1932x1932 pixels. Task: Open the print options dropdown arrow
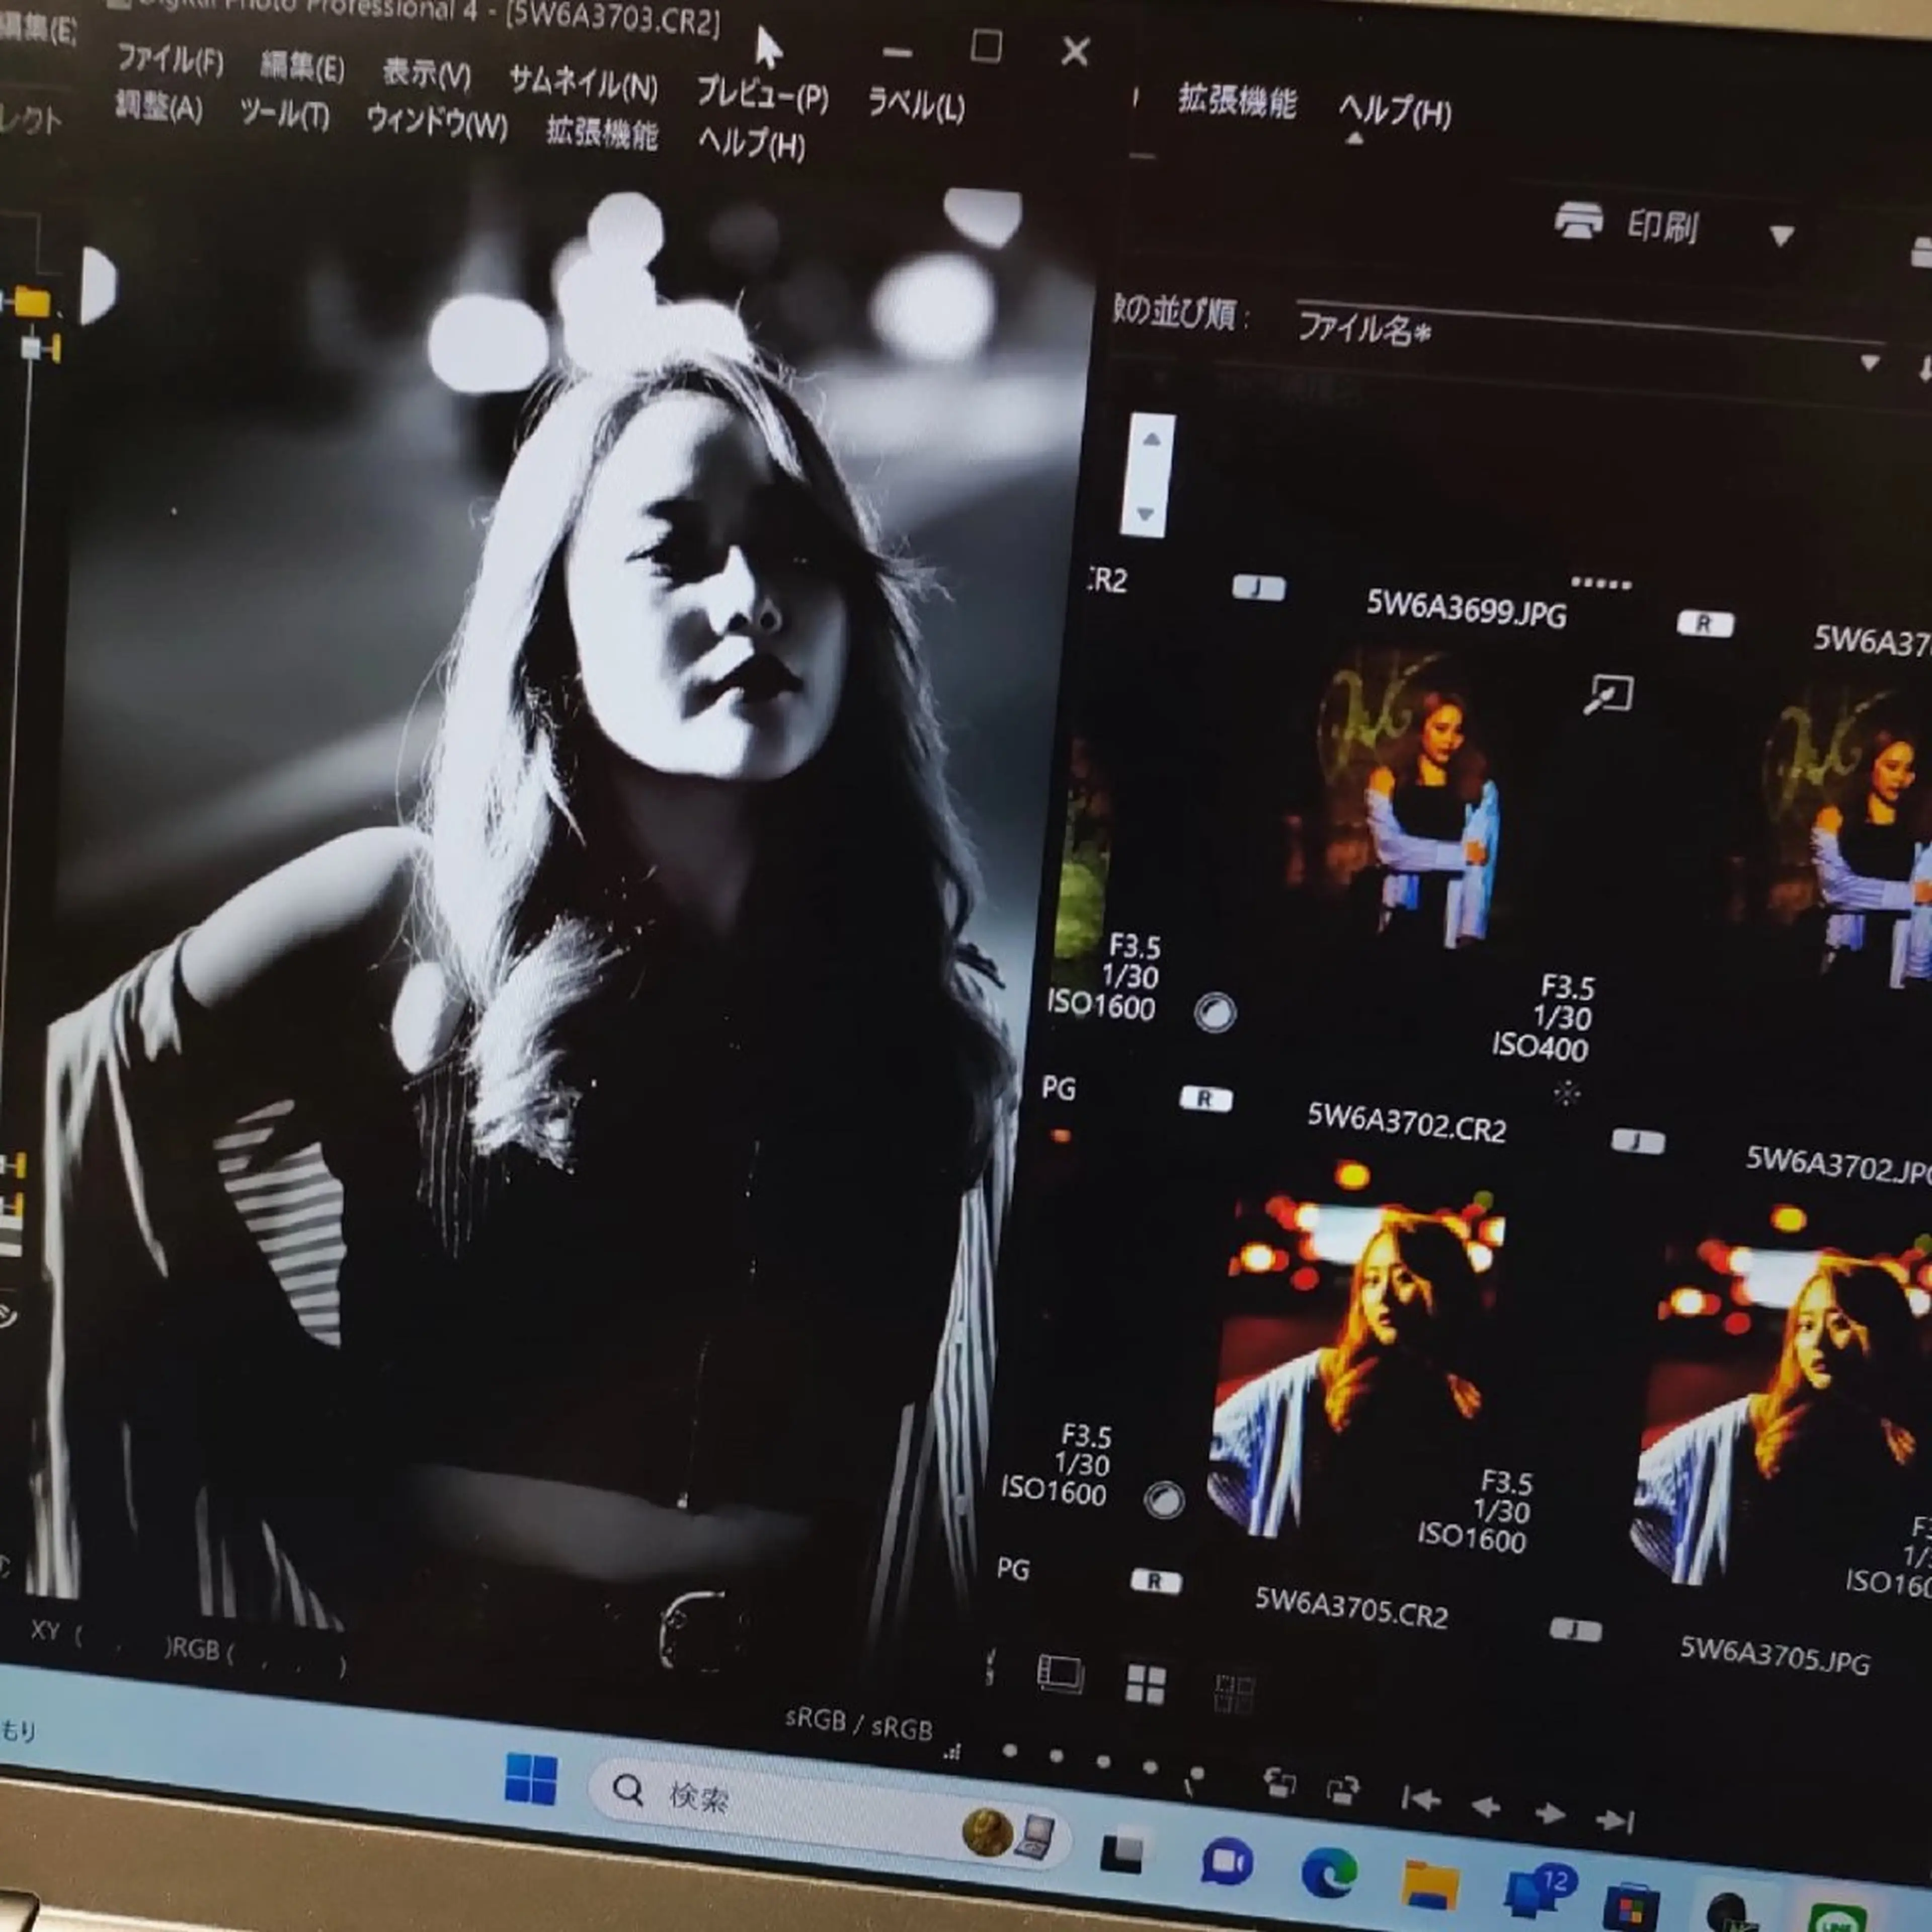[x=1781, y=236]
